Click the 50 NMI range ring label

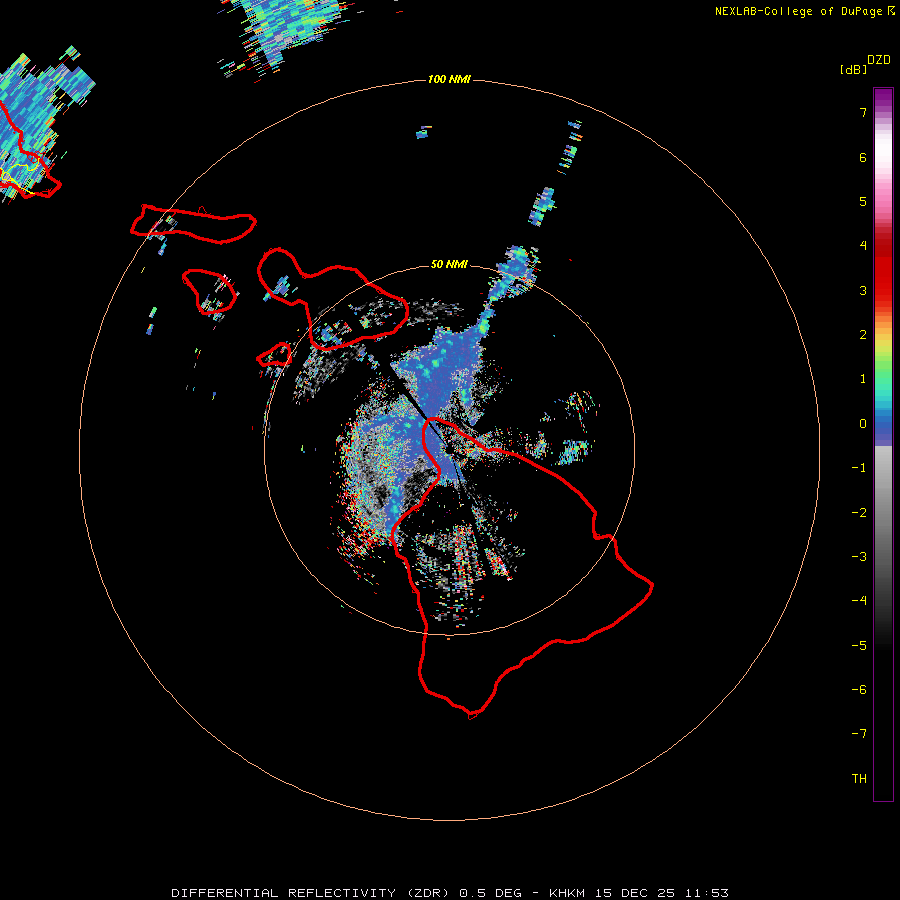tap(449, 264)
